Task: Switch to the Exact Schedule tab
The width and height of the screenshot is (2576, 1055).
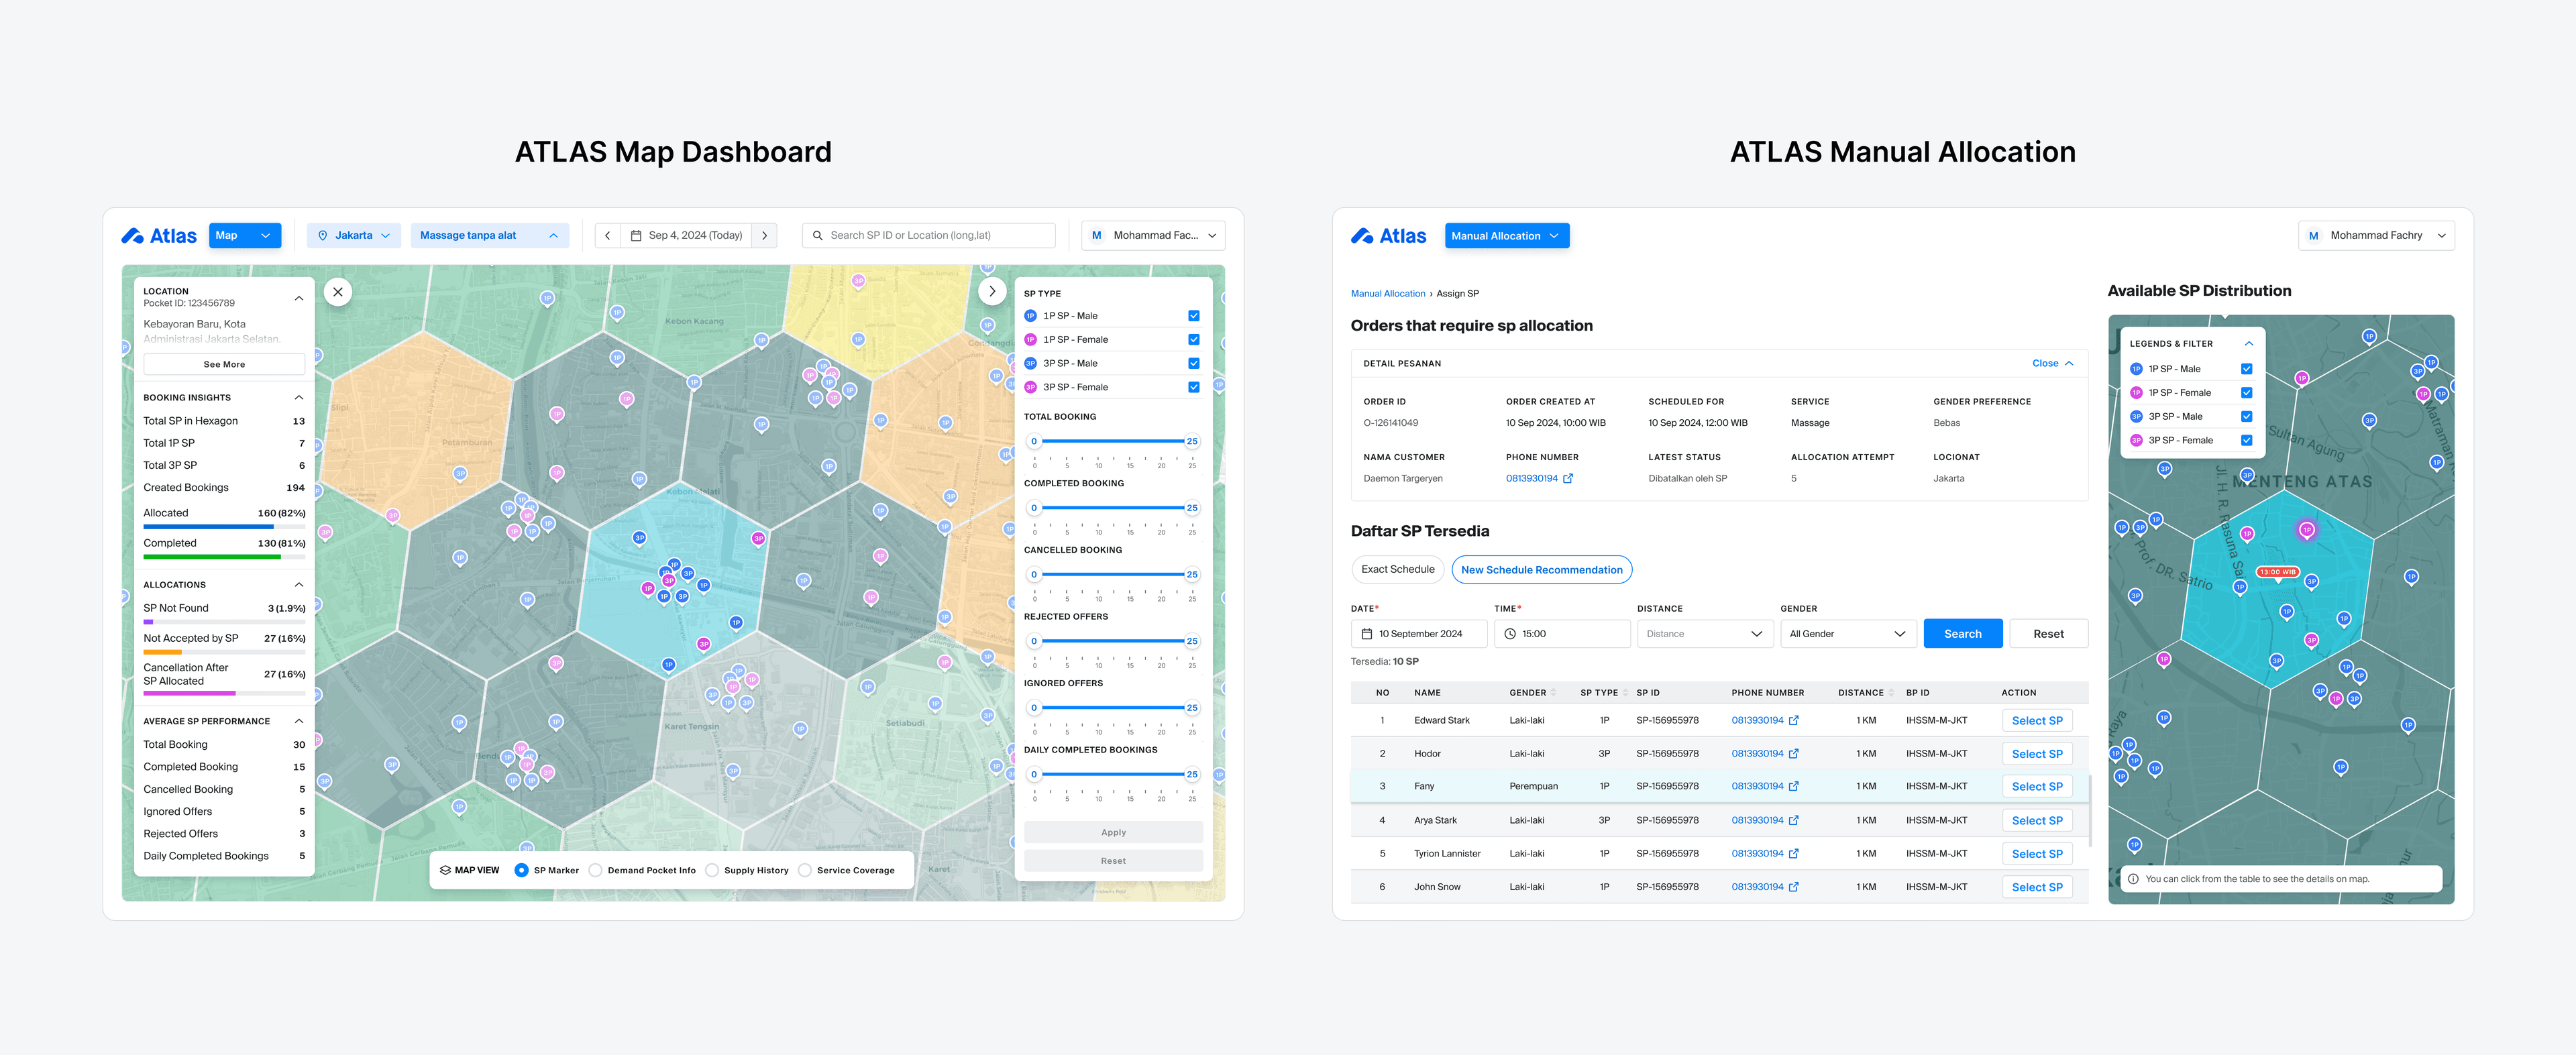Action: pos(1397,570)
